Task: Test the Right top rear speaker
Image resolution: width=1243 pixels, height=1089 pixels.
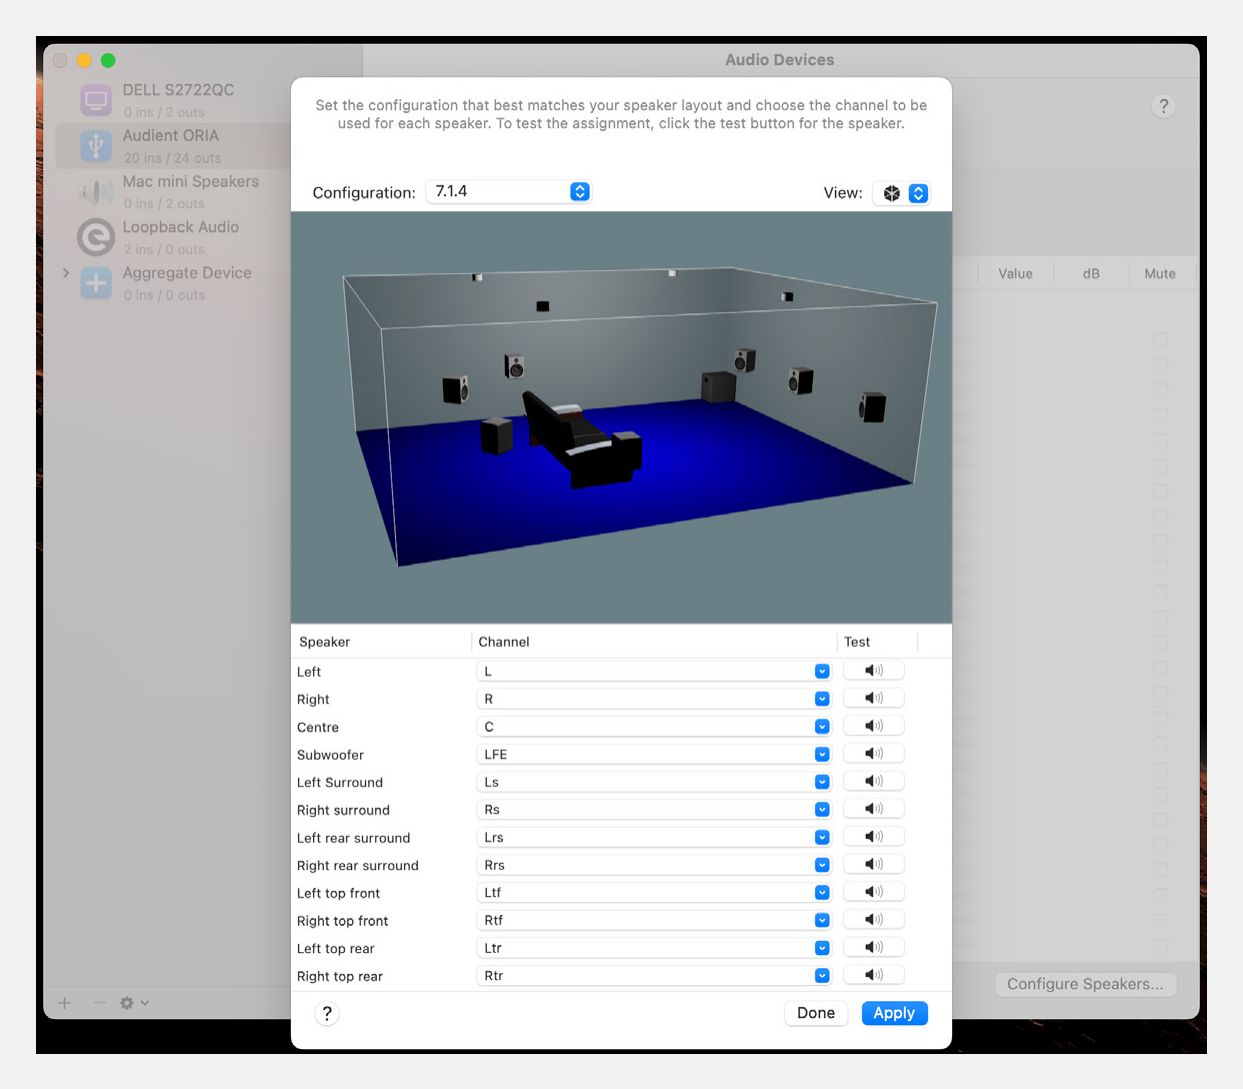Action: pyautogui.click(x=873, y=975)
